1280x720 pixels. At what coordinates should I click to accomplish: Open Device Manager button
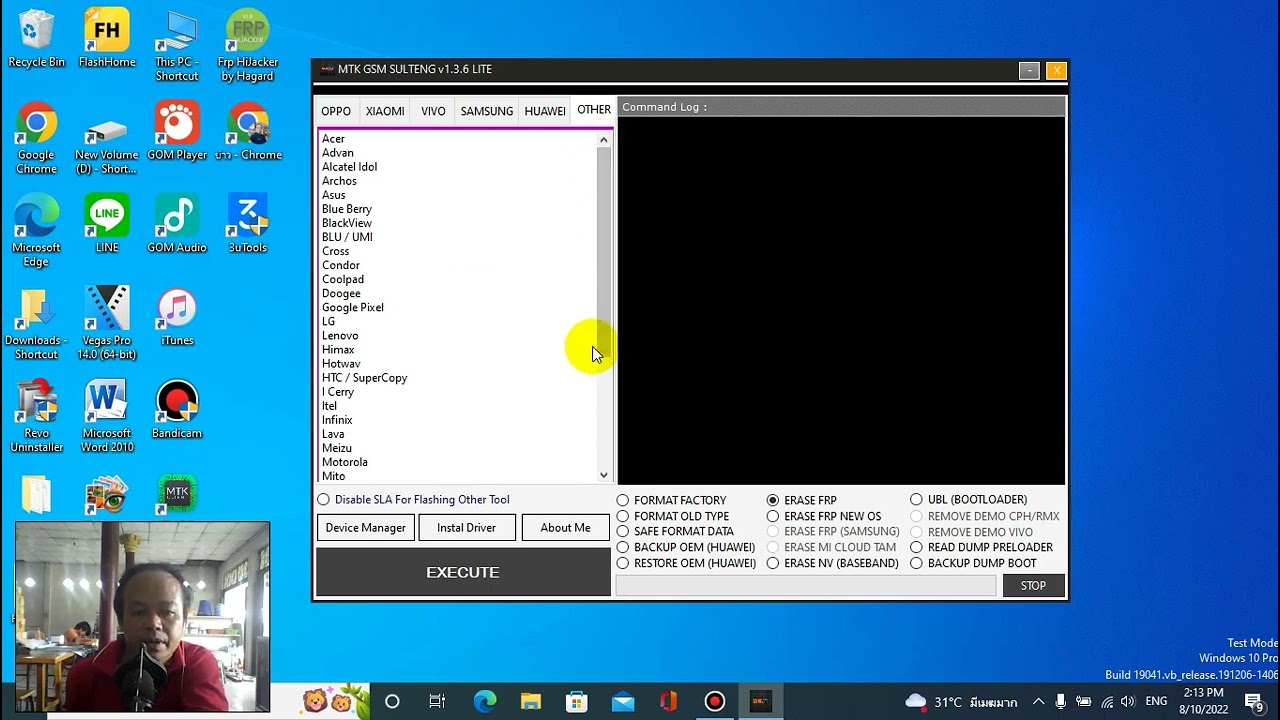[366, 528]
